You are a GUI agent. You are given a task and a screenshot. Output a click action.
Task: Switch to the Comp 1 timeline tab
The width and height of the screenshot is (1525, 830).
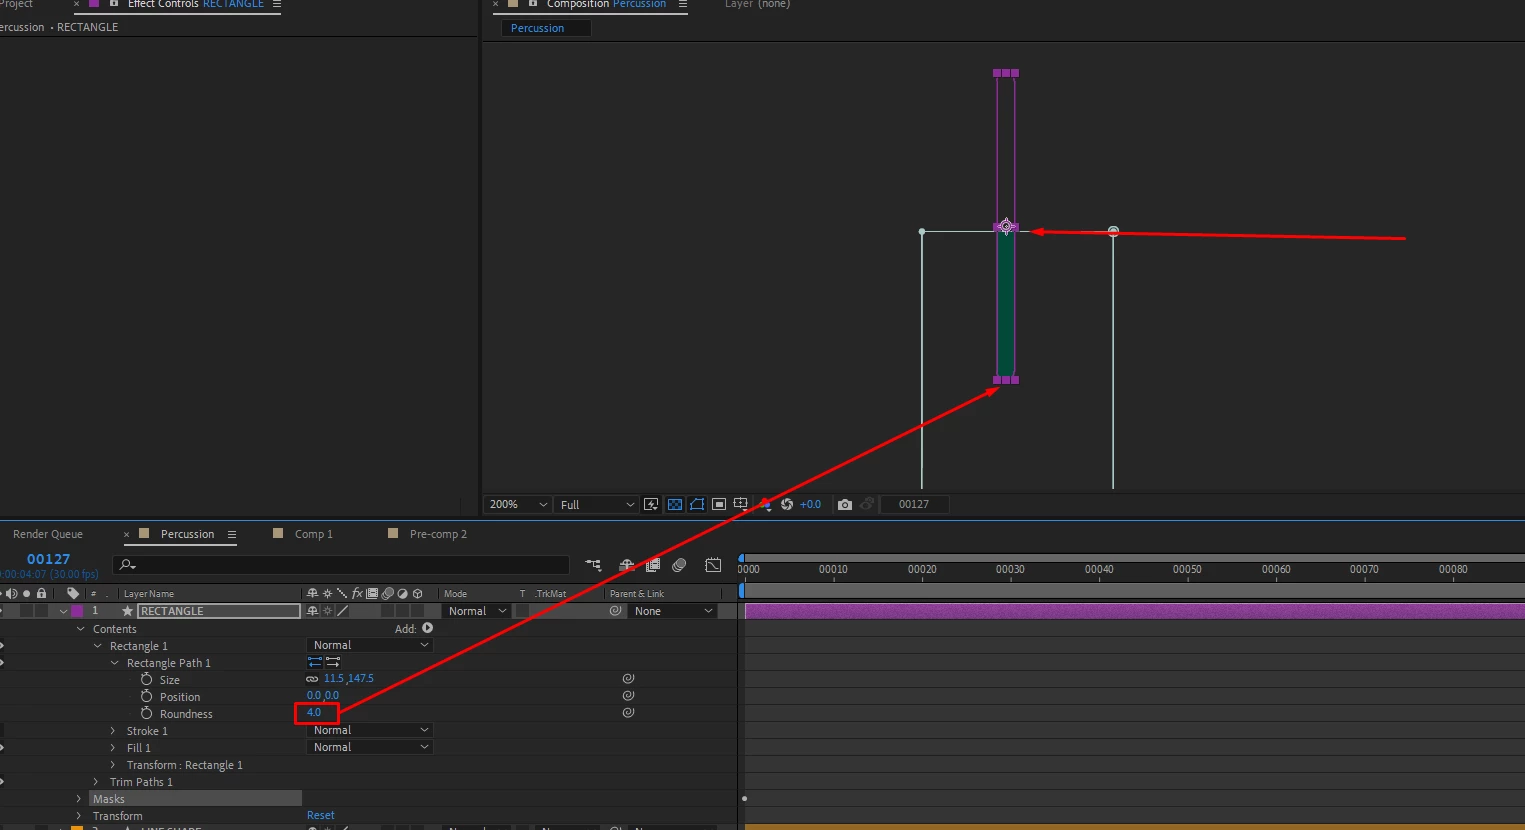coord(313,534)
